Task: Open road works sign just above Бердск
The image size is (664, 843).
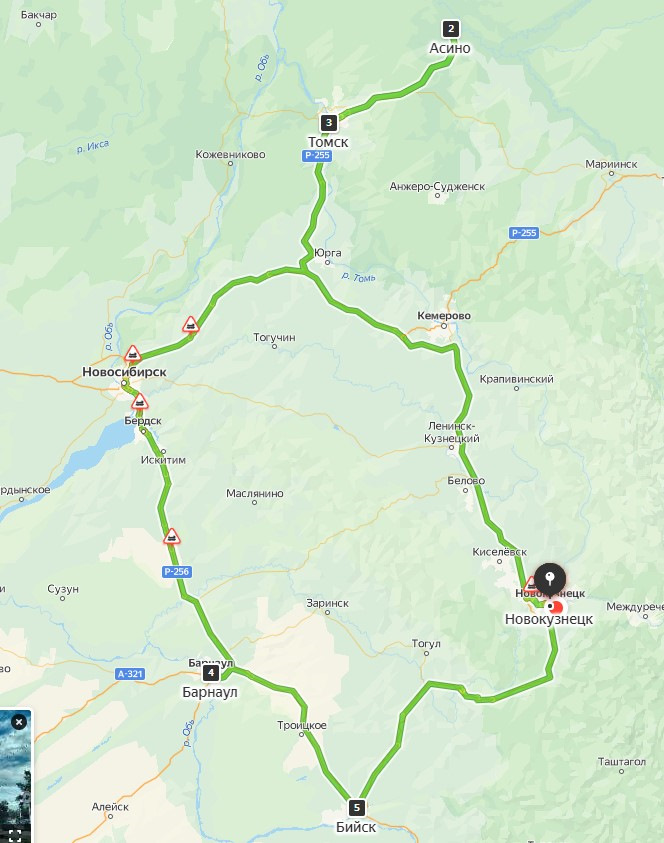Action: 140,401
